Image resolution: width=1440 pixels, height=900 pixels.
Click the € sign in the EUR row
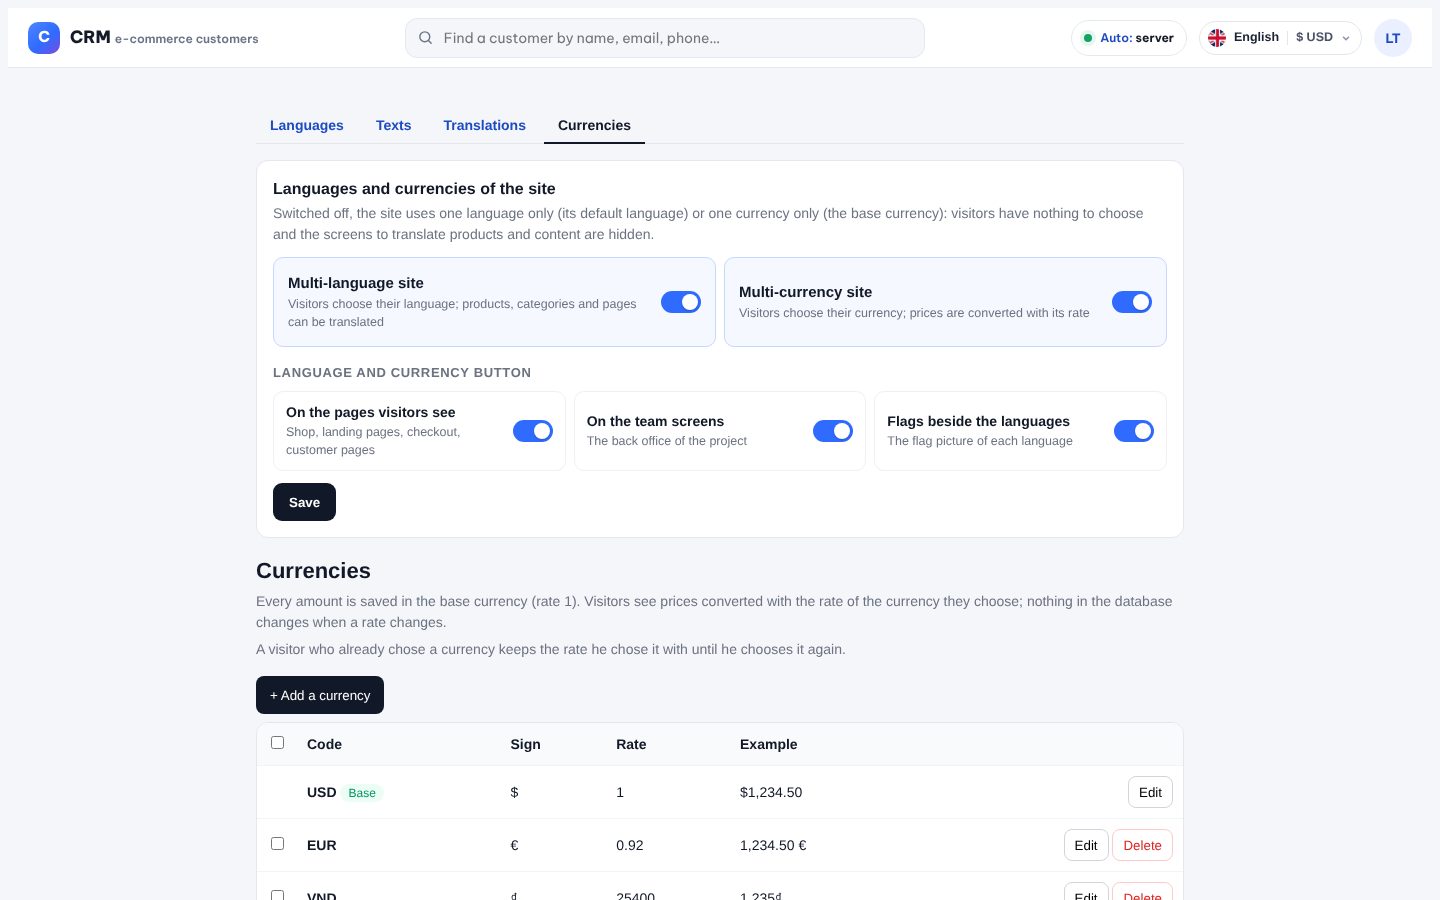tap(514, 845)
